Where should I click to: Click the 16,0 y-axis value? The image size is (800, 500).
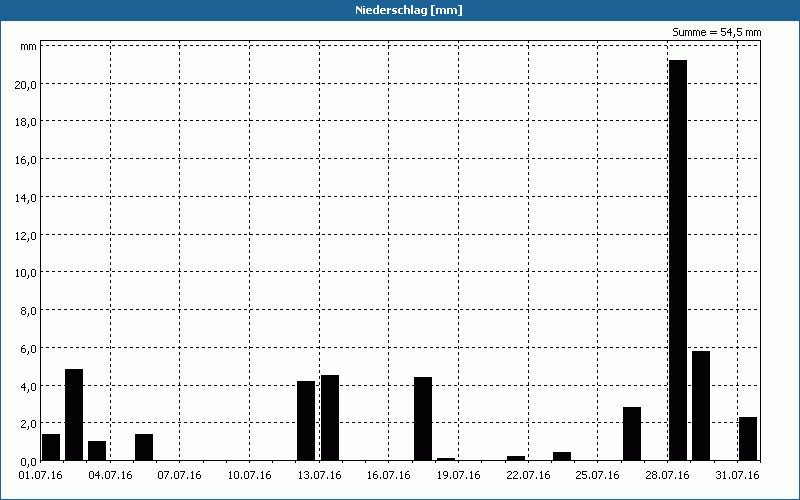tap(26, 160)
